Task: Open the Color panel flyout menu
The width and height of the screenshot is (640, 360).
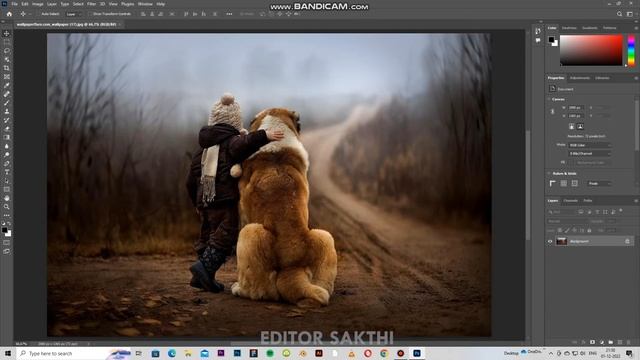Action: (x=636, y=28)
